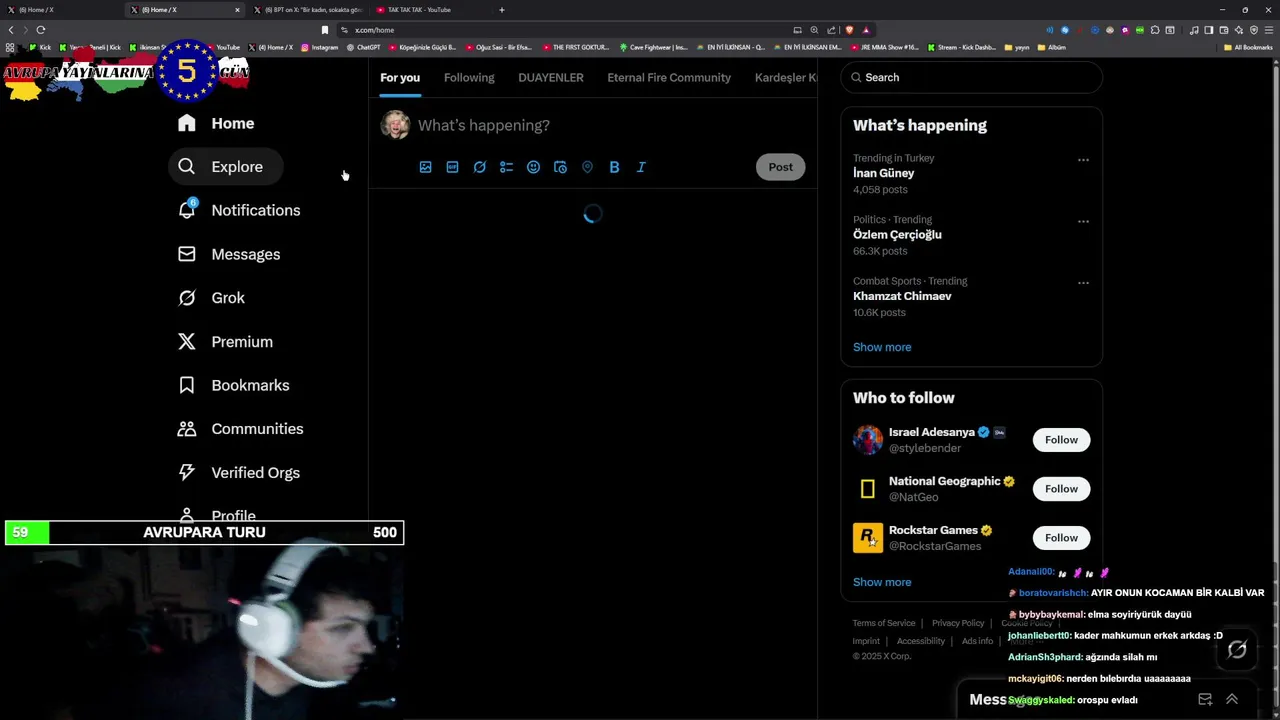Open the Explore page
1280x720 pixels.
click(x=224, y=167)
